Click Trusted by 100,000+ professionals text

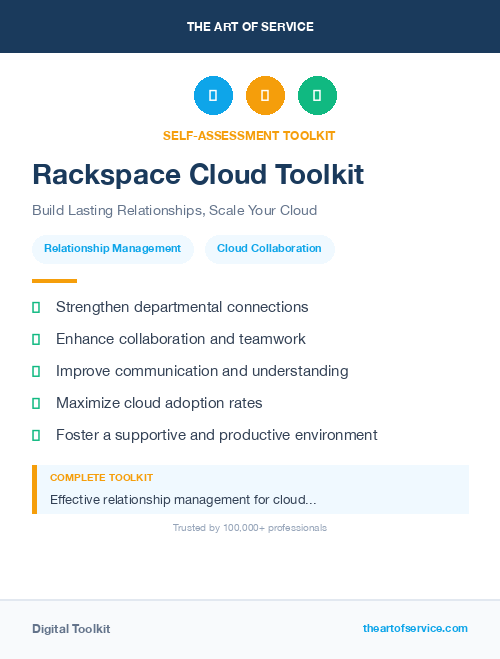[250, 527]
